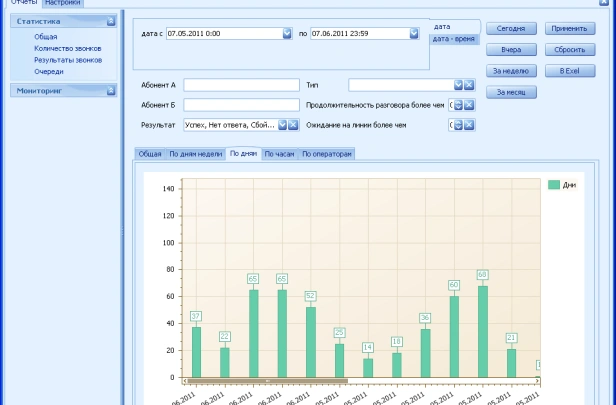Screen dimensions: 616x405
Task: Clear call duration filter with X icon
Action: tap(469, 105)
